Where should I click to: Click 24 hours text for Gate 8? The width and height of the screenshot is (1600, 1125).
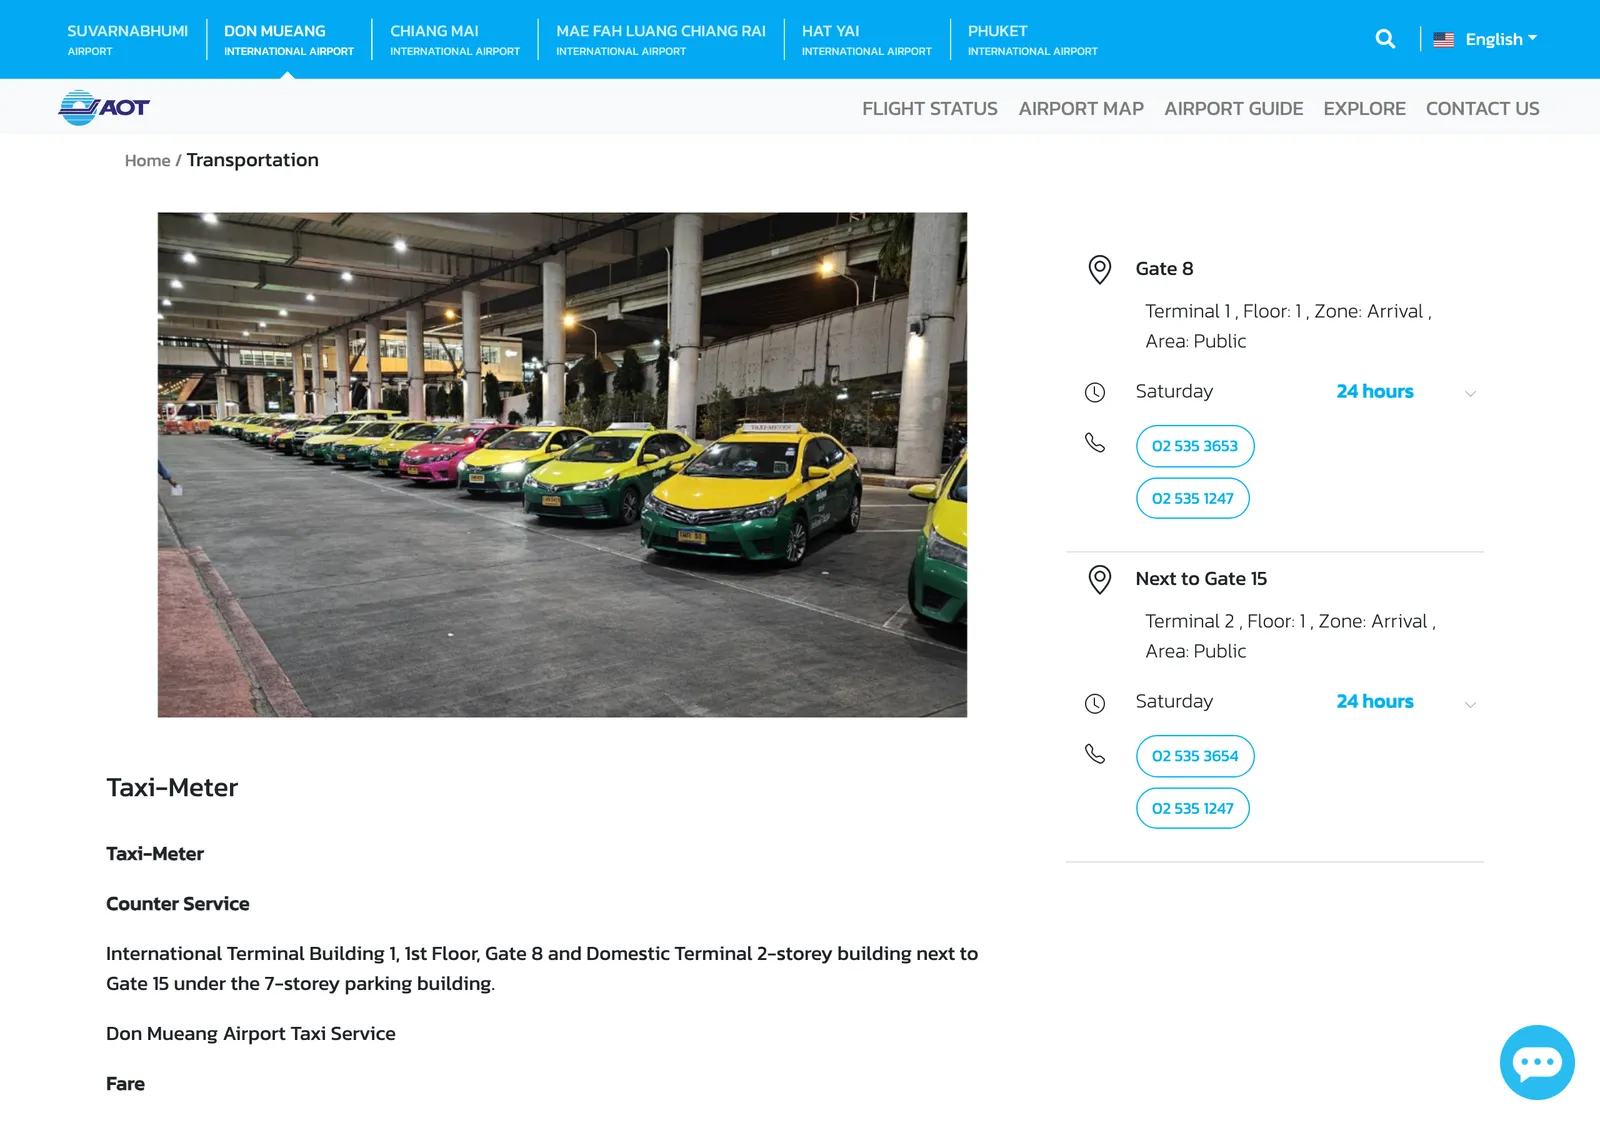click(1375, 391)
